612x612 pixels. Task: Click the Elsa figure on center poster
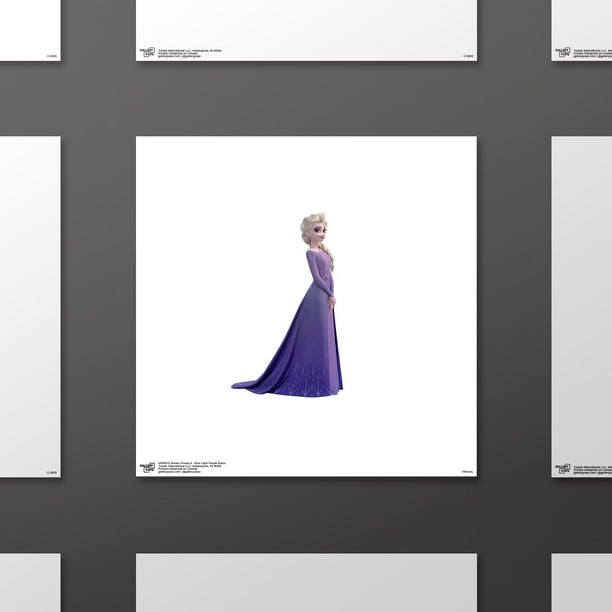(x=287, y=305)
